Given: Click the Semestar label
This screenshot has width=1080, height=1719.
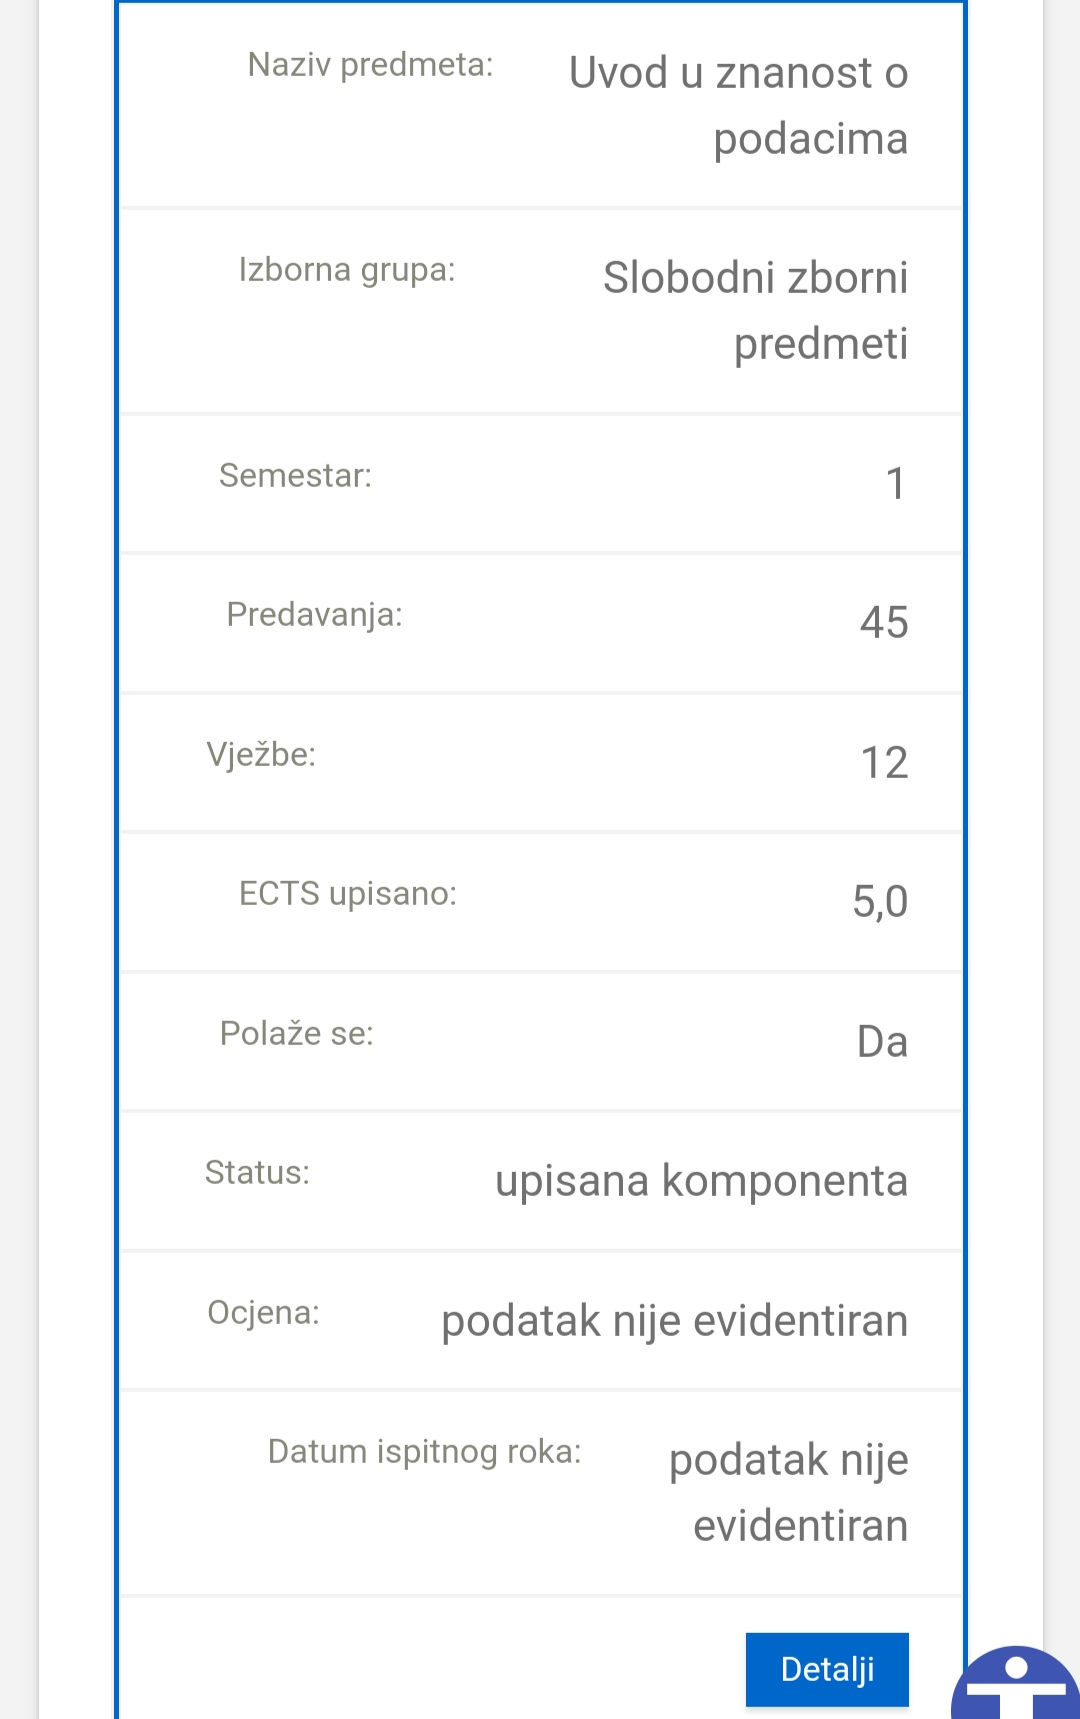Looking at the screenshot, I should point(295,475).
